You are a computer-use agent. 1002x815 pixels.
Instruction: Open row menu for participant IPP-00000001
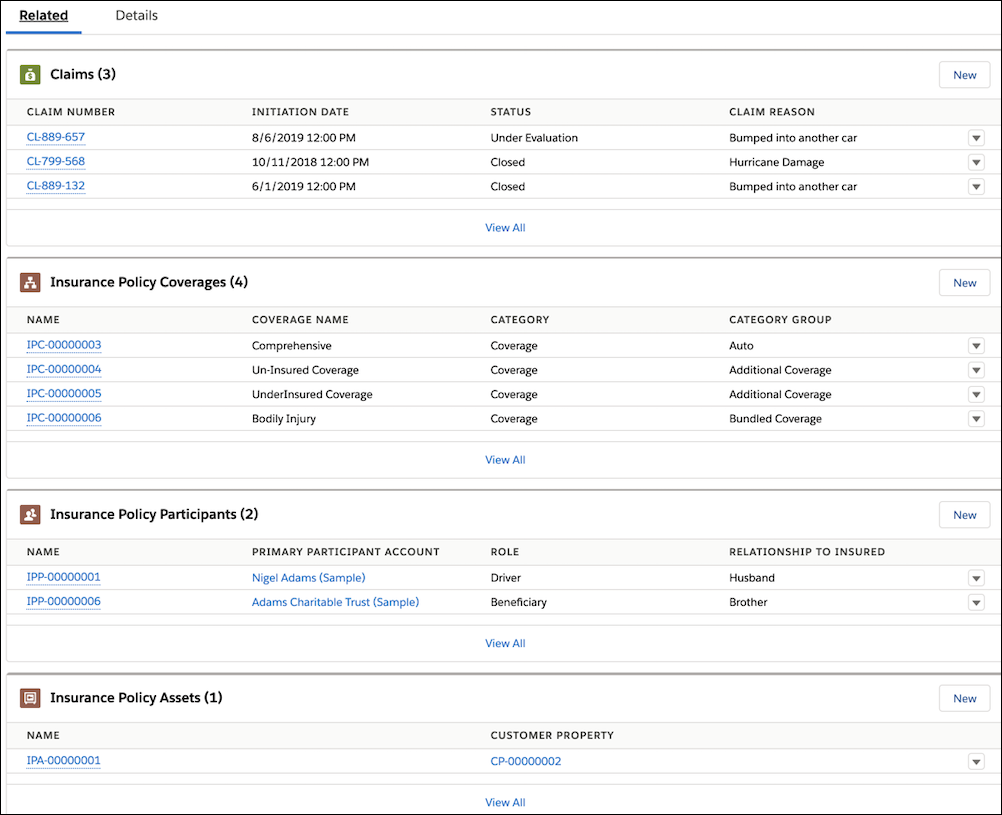(x=976, y=578)
